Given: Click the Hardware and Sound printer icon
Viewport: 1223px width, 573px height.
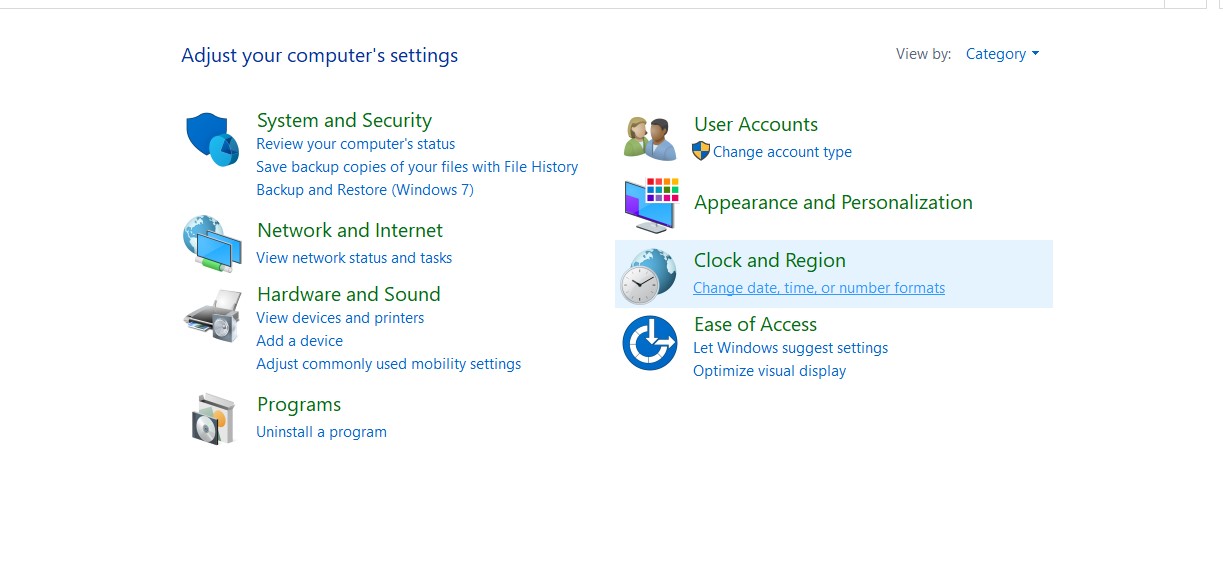Looking at the screenshot, I should pos(212,316).
